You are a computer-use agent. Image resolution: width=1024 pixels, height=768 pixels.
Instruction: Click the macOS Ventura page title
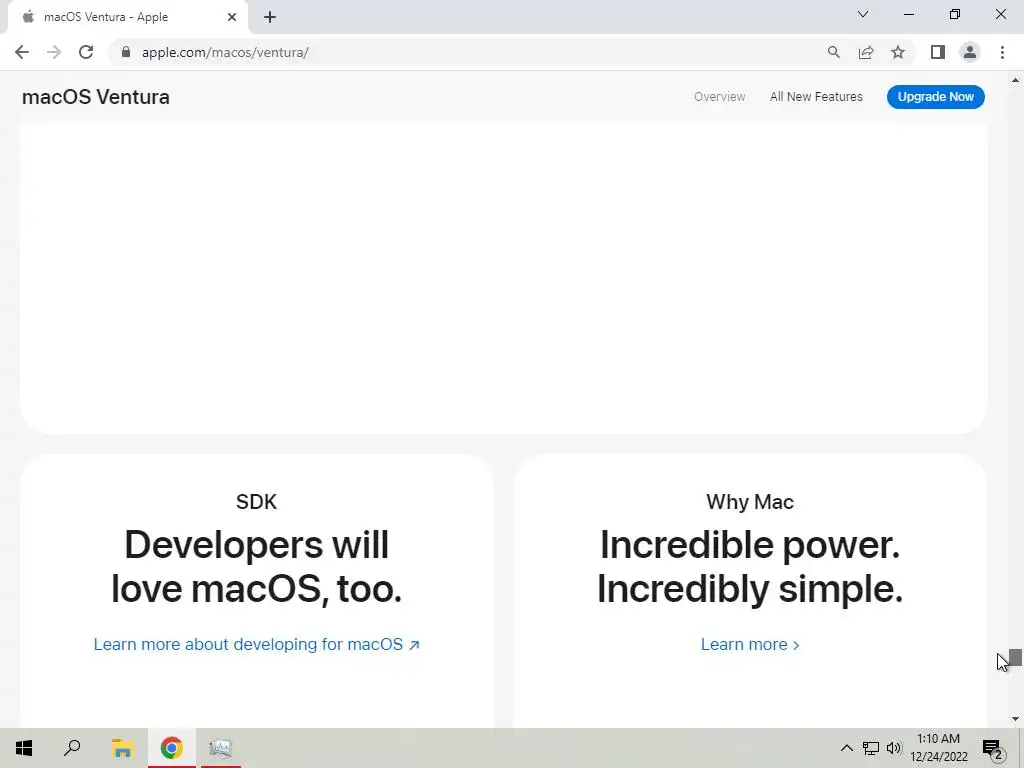(x=96, y=97)
